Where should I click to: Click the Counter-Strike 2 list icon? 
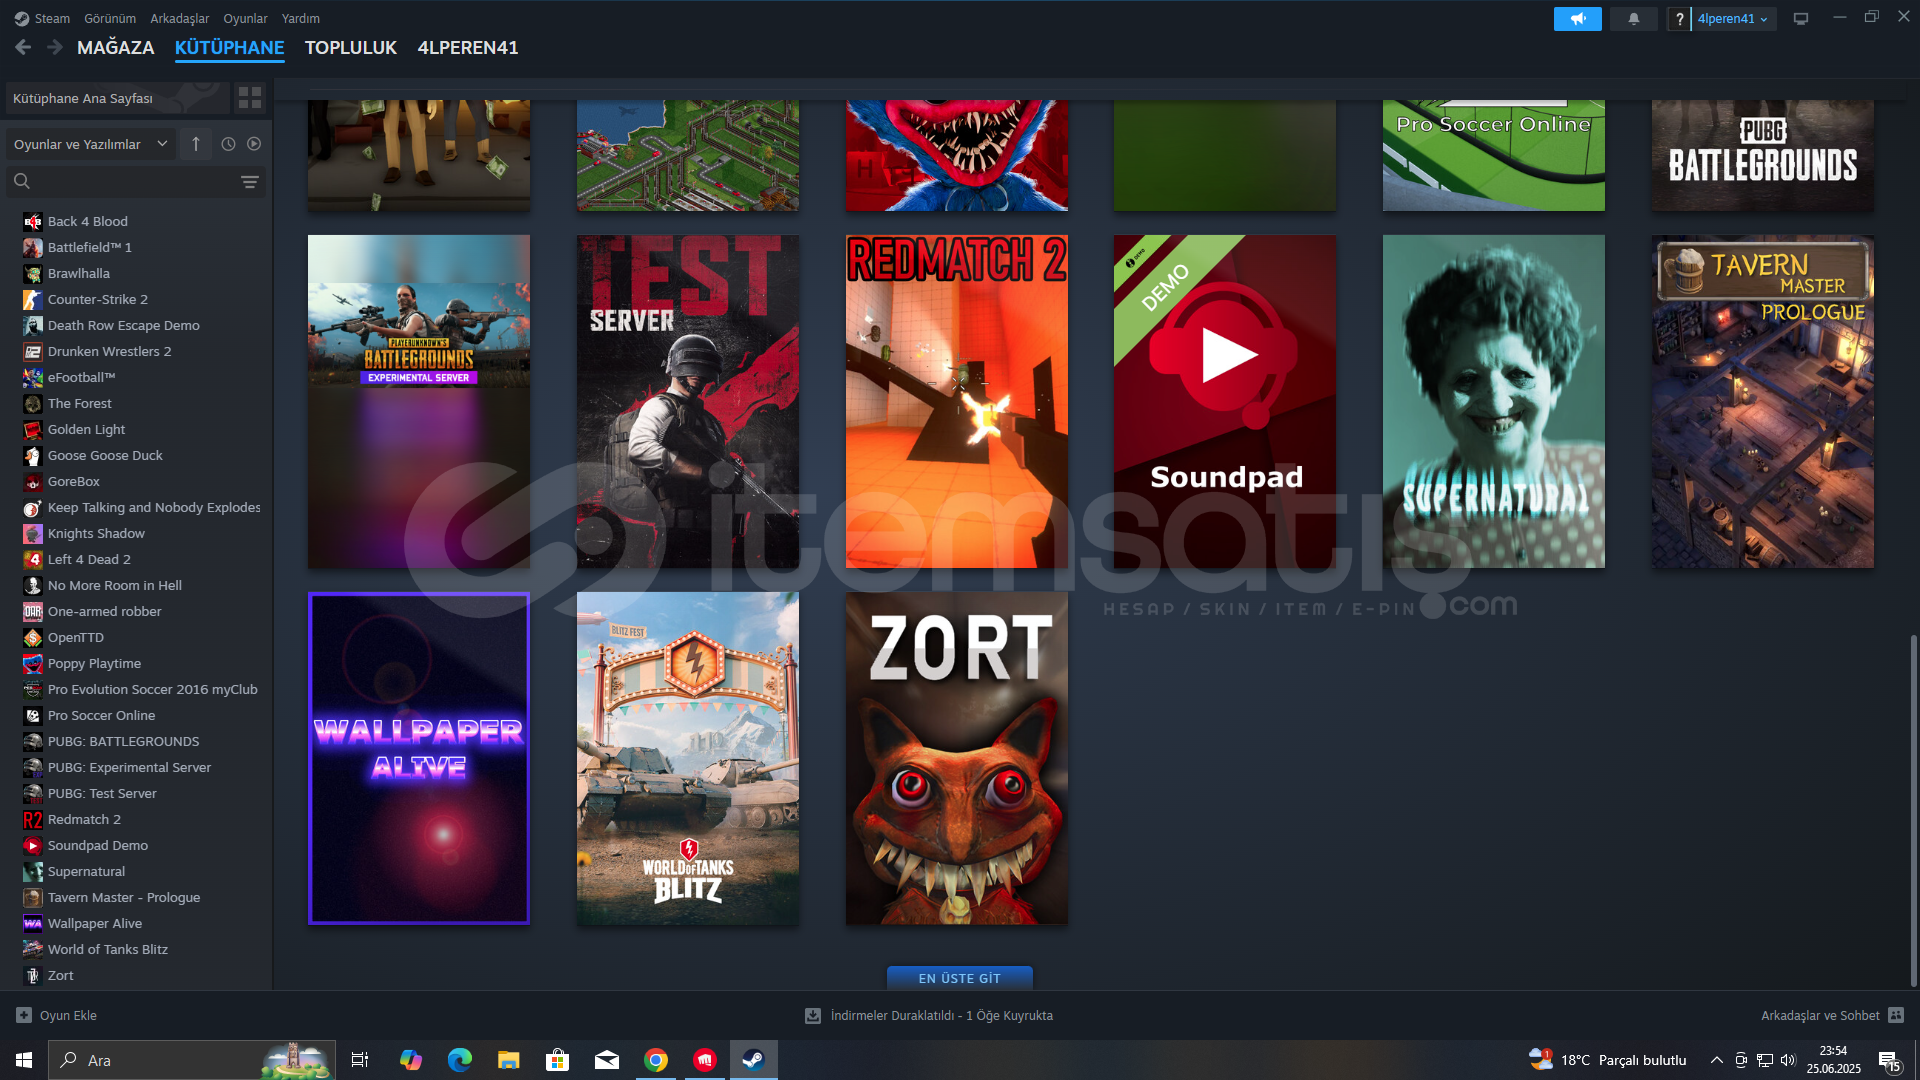pos(33,299)
